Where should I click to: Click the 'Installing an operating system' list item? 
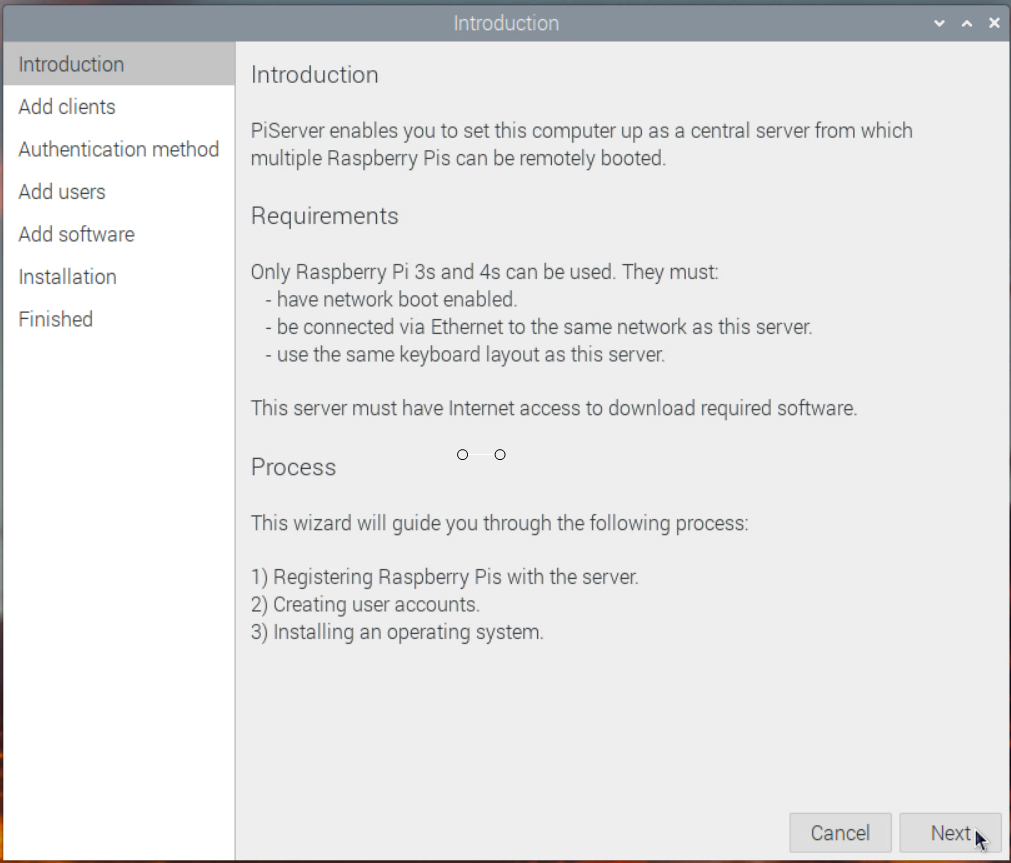coord(397,632)
